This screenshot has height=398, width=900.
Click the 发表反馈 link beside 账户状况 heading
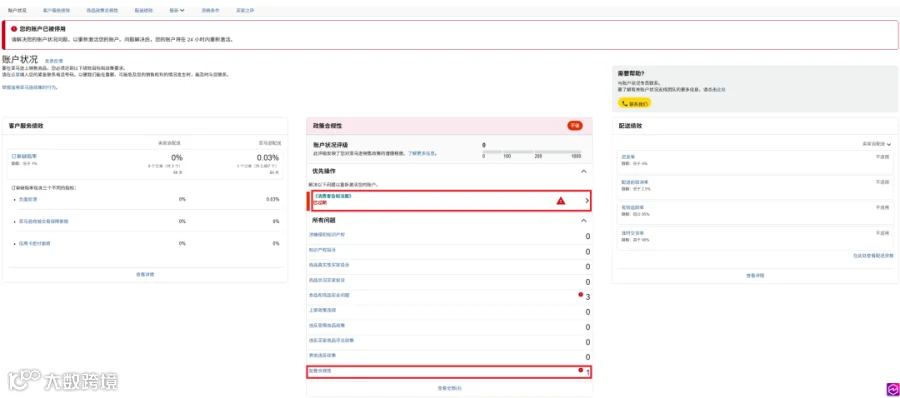[x=54, y=60]
